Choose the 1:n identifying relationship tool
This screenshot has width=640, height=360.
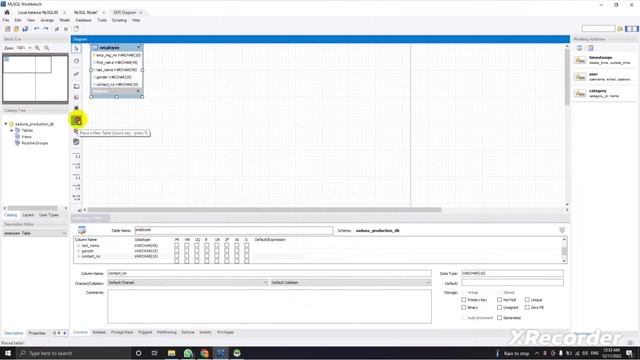pyautogui.click(x=76, y=187)
